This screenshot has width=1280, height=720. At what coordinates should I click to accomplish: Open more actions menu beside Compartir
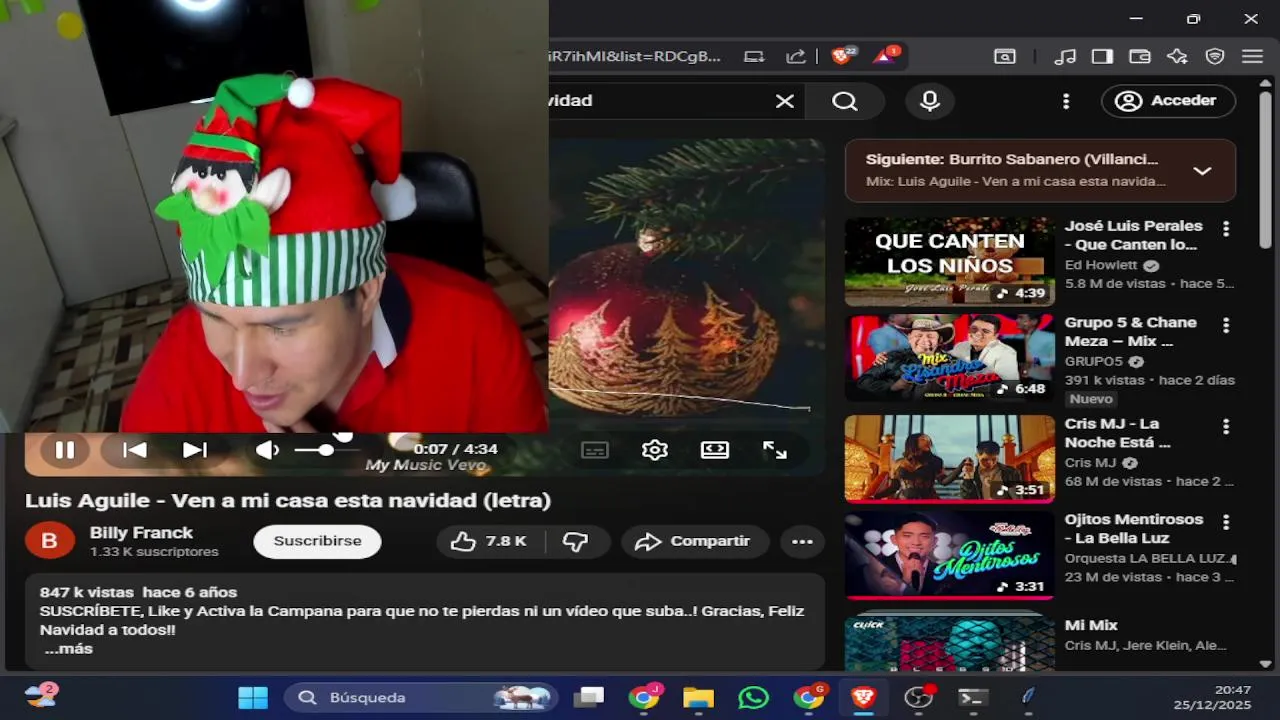point(802,541)
